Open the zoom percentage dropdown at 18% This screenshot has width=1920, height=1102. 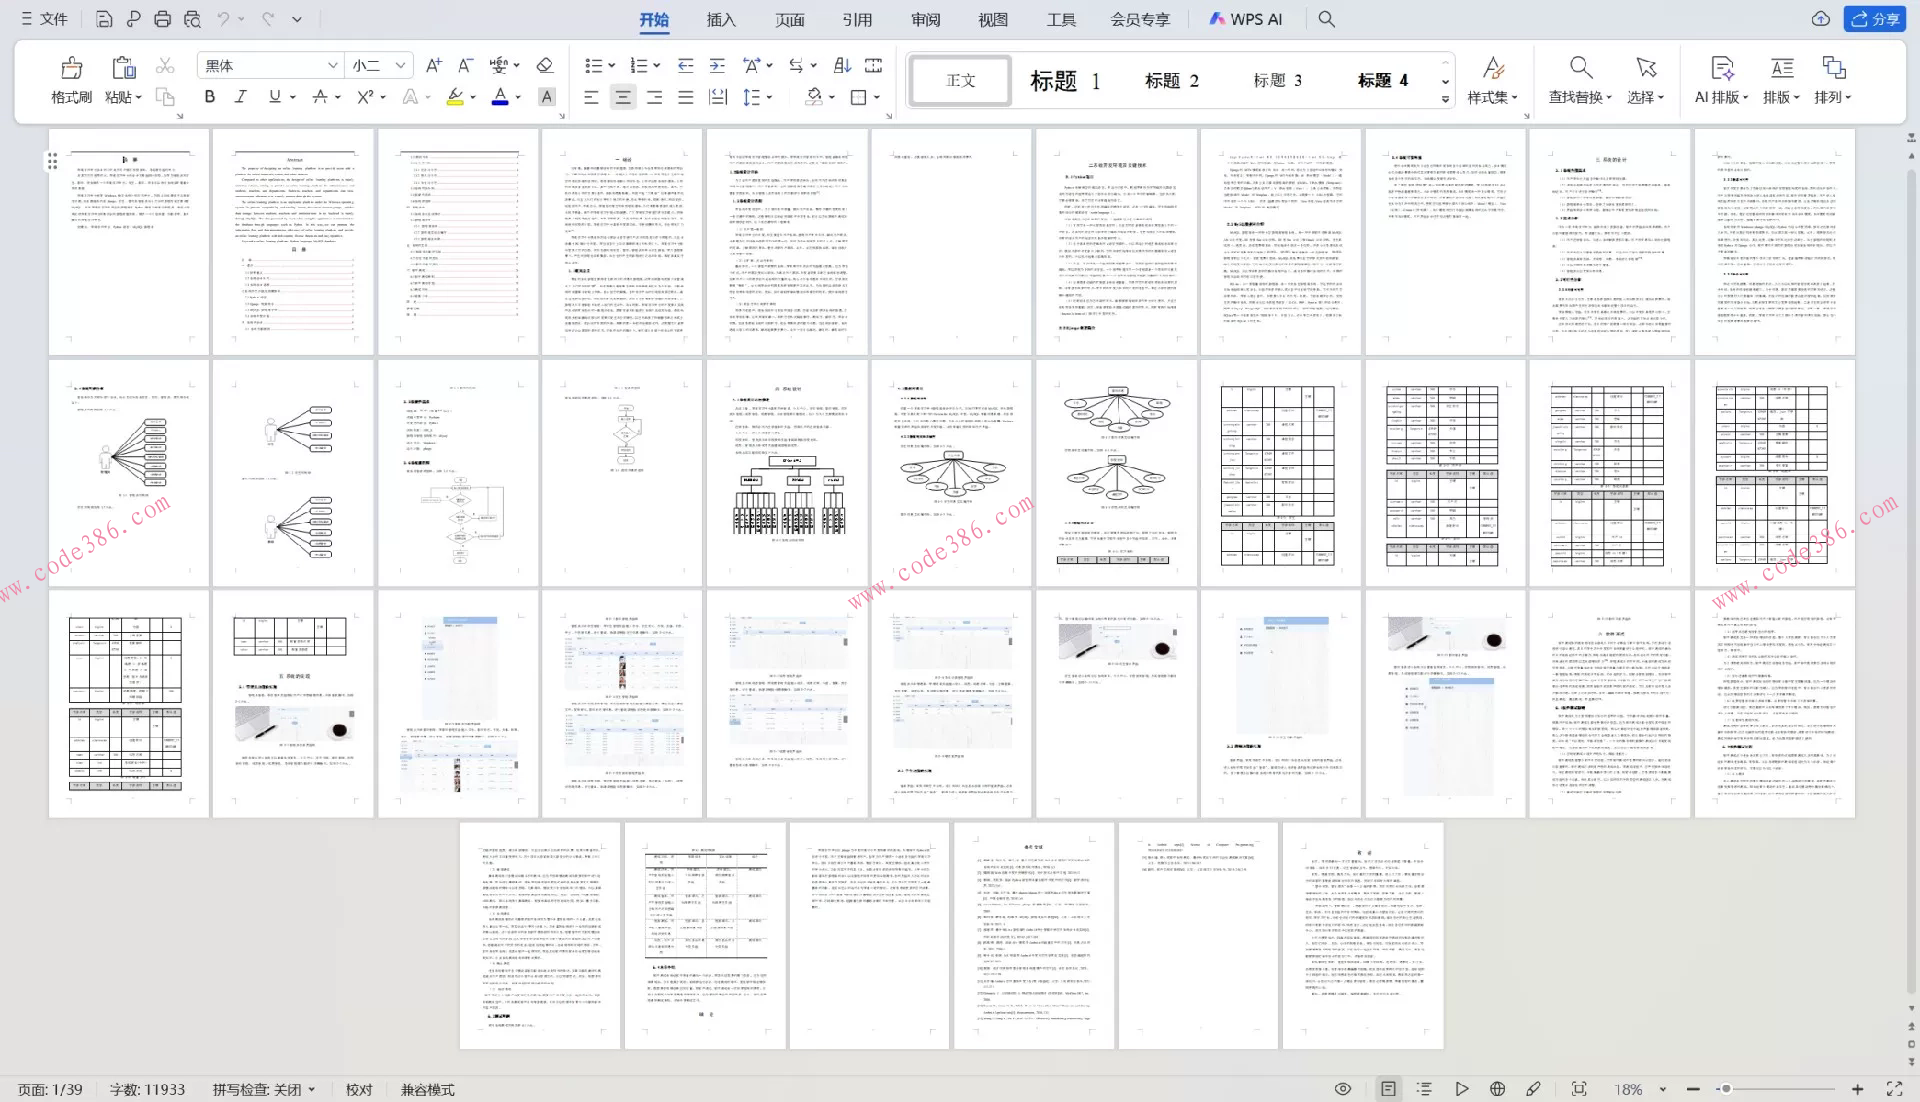pyautogui.click(x=1662, y=1089)
